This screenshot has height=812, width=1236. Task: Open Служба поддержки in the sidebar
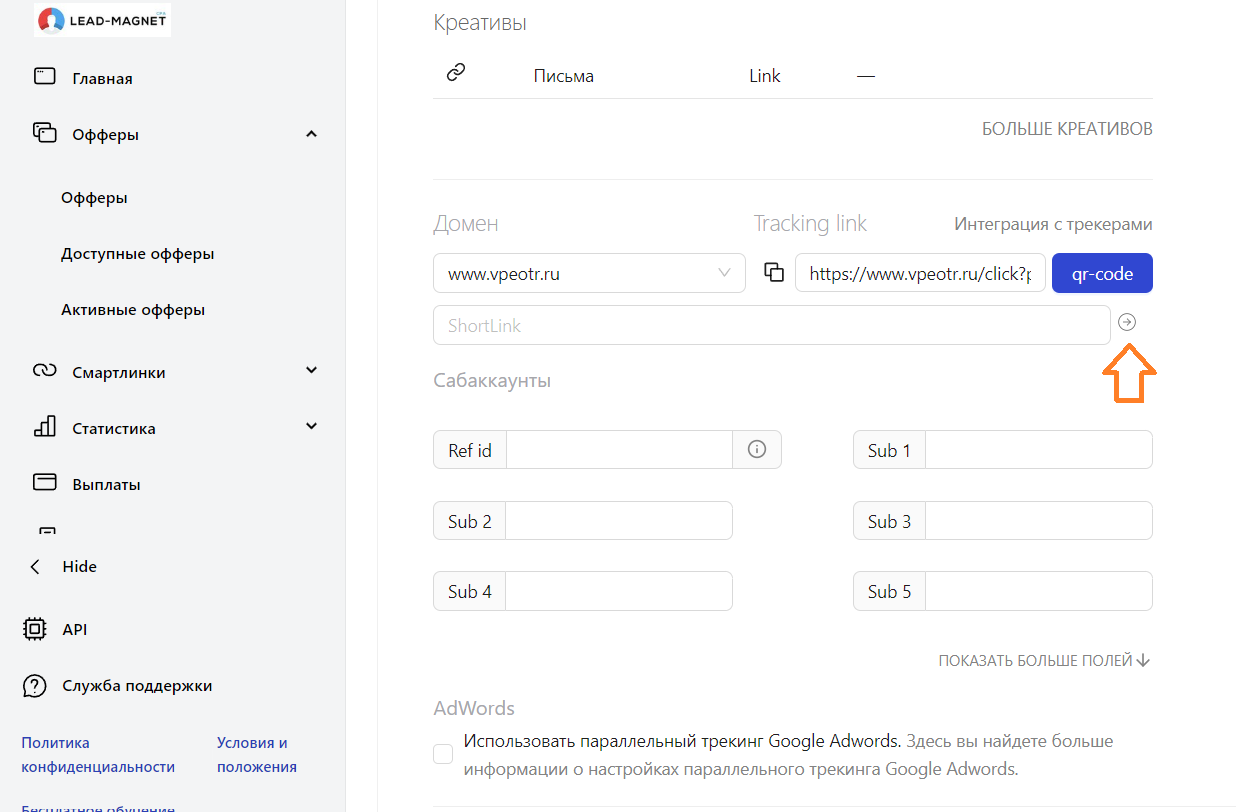[137, 686]
